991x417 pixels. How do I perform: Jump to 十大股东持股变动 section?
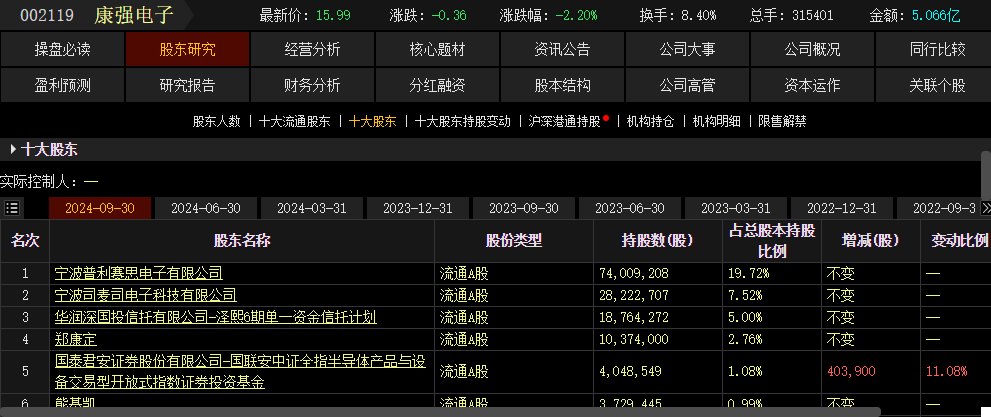click(463, 121)
